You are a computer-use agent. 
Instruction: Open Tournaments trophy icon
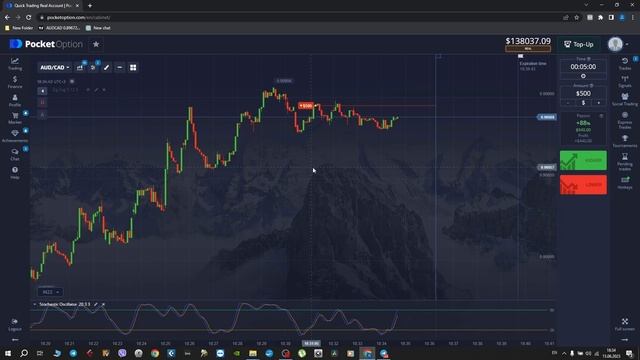(624, 141)
